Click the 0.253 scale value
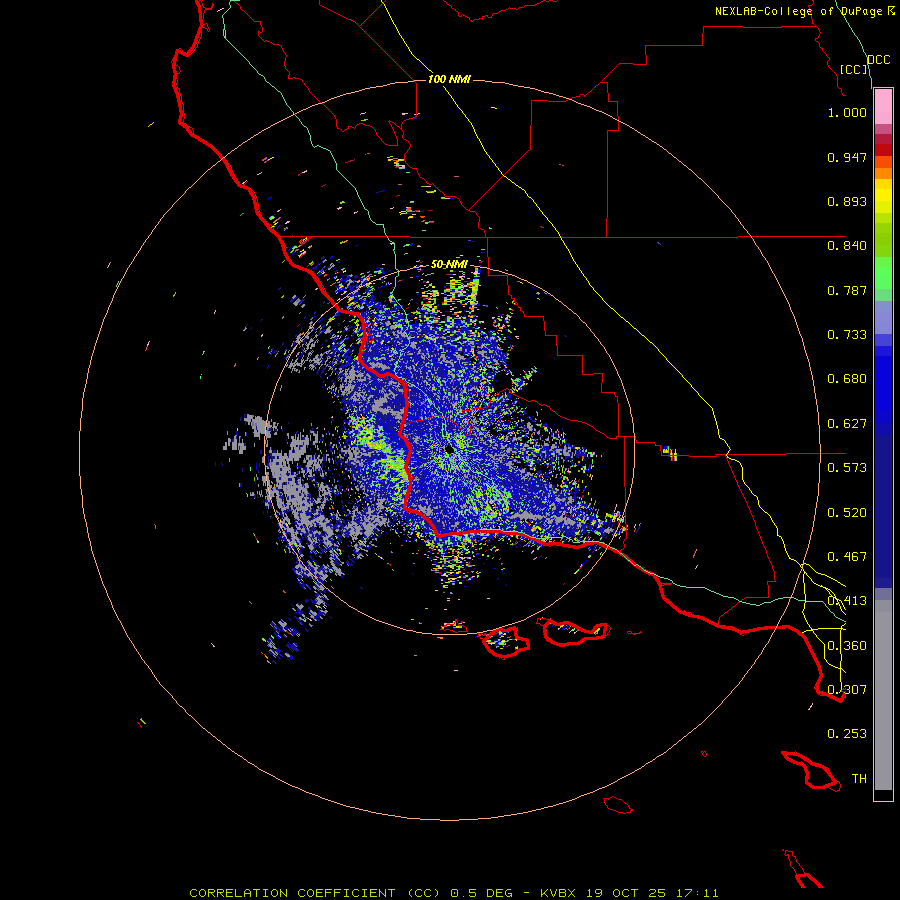This screenshot has height=900, width=900. pos(847,734)
